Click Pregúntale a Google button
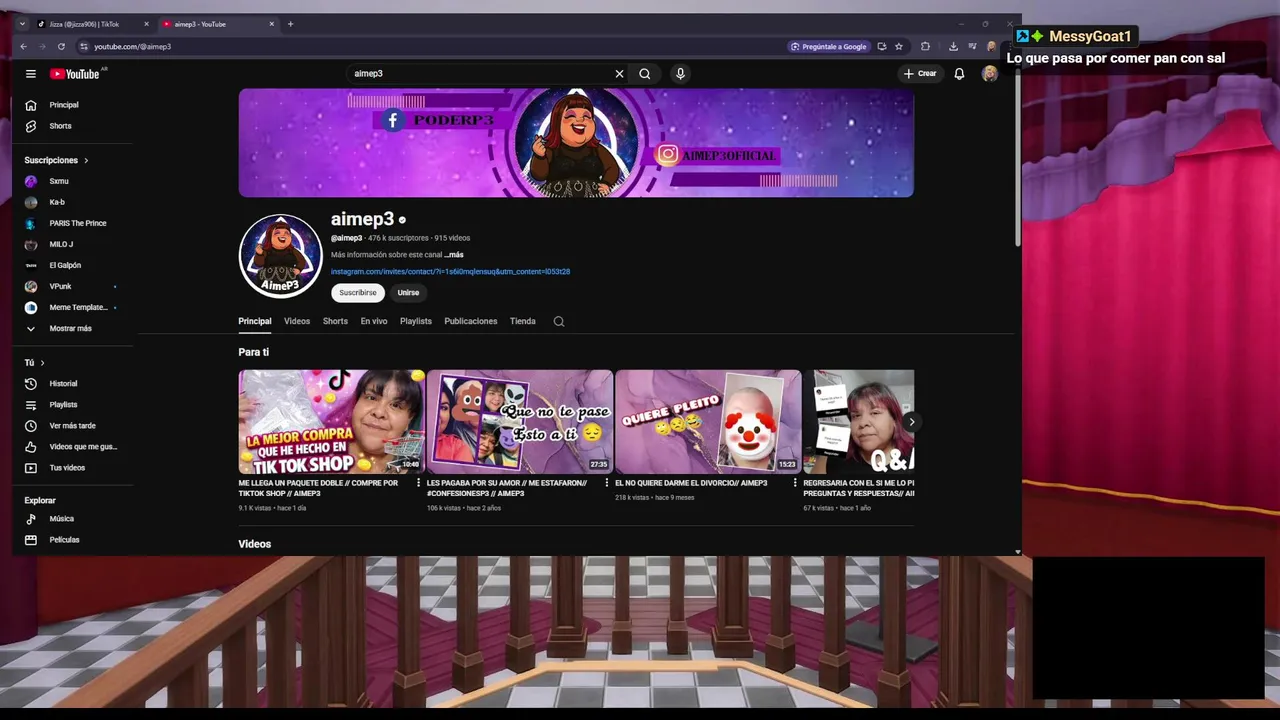The width and height of the screenshot is (1280, 720). click(x=828, y=47)
